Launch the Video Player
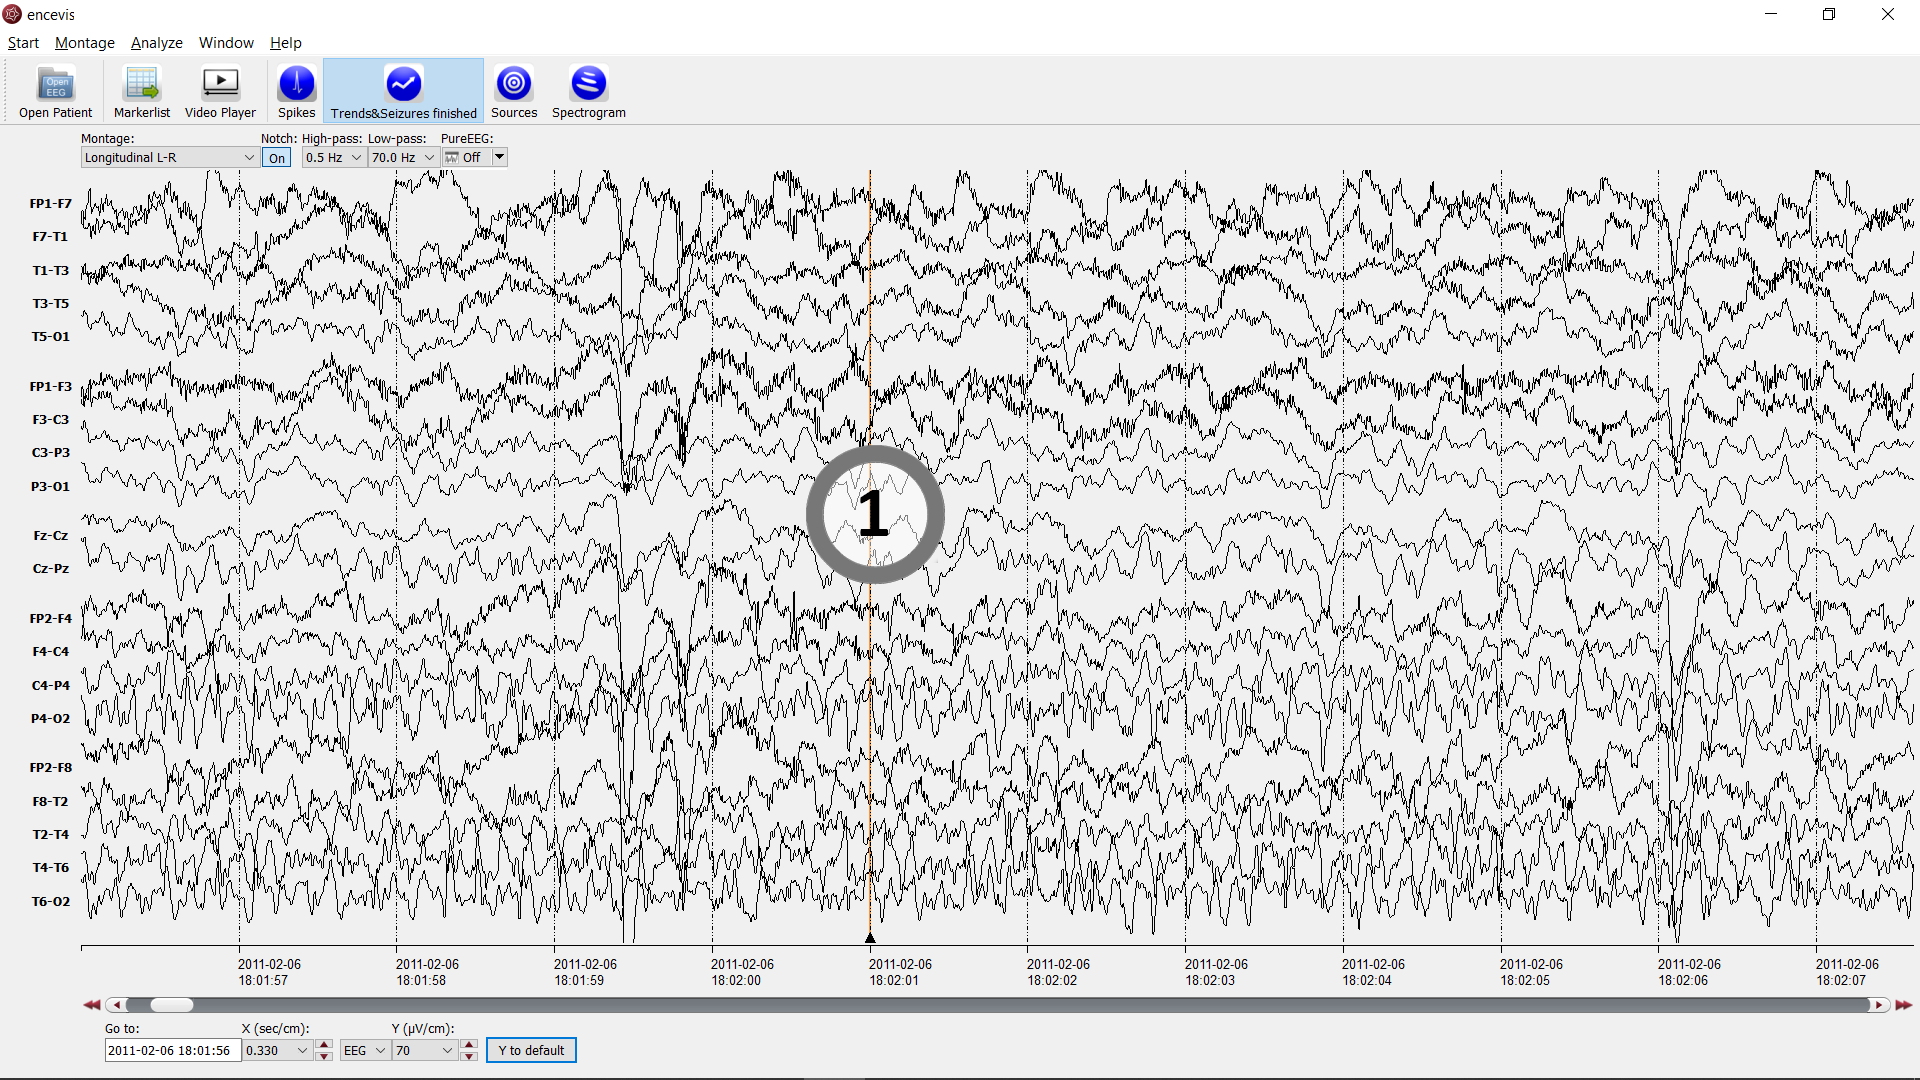Image resolution: width=1920 pixels, height=1080 pixels. click(219, 90)
